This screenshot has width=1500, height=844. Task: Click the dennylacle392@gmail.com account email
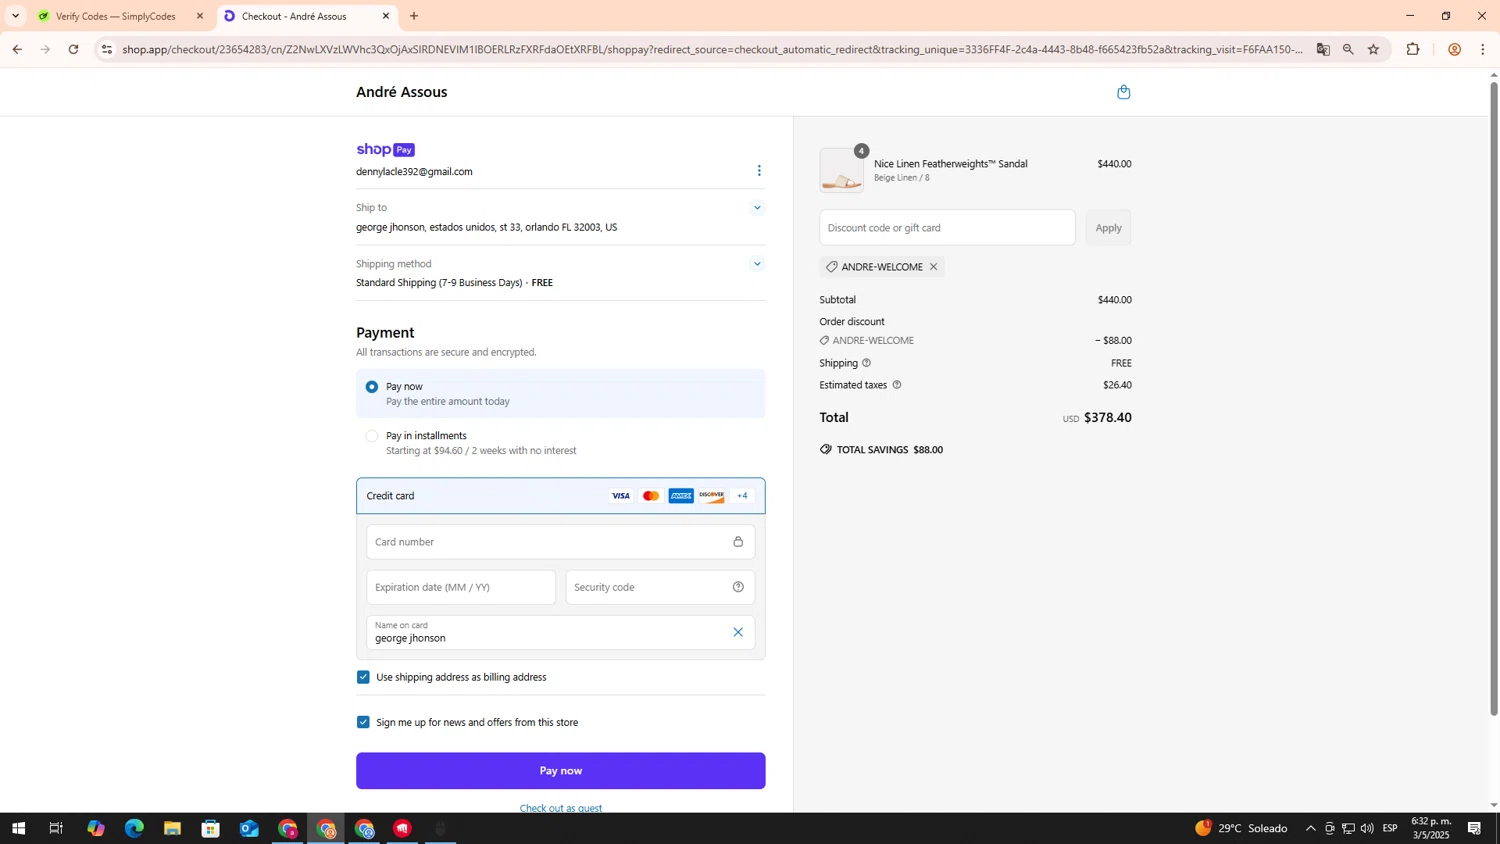click(x=414, y=172)
